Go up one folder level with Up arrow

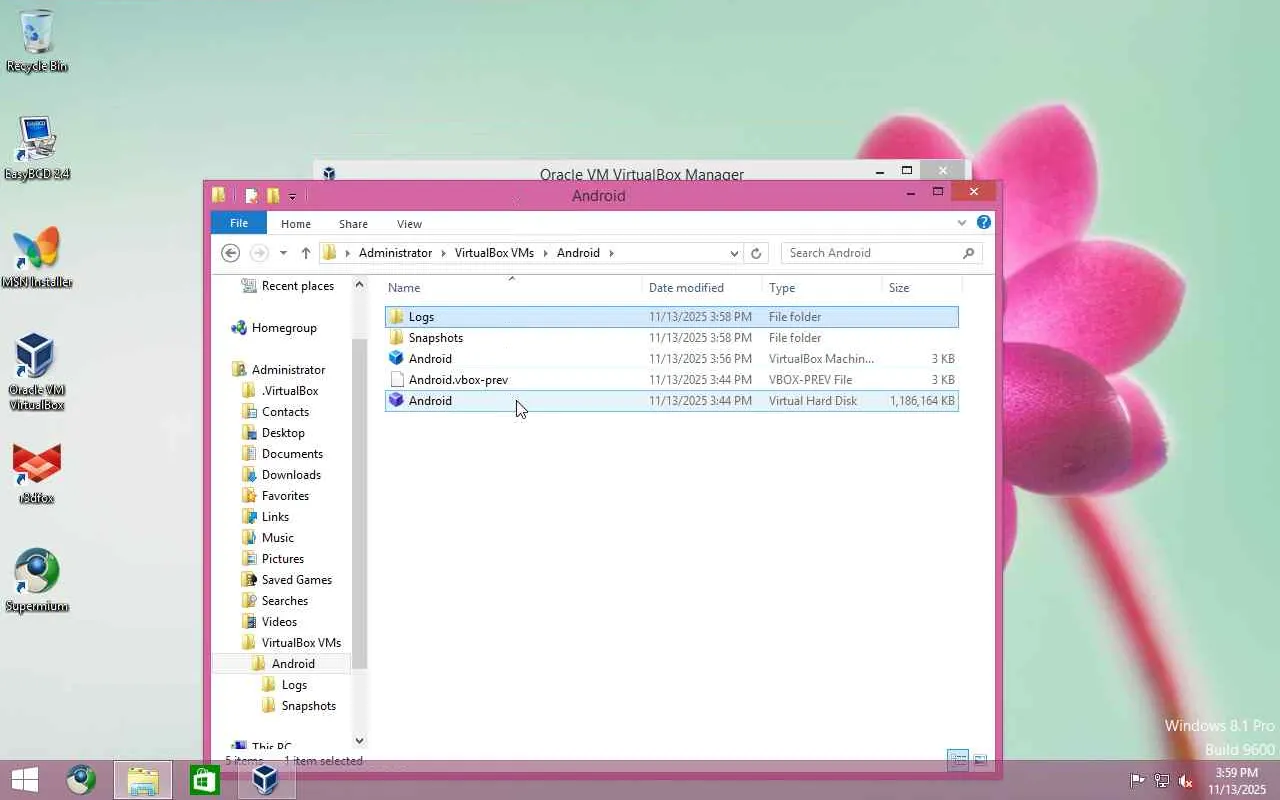(306, 253)
